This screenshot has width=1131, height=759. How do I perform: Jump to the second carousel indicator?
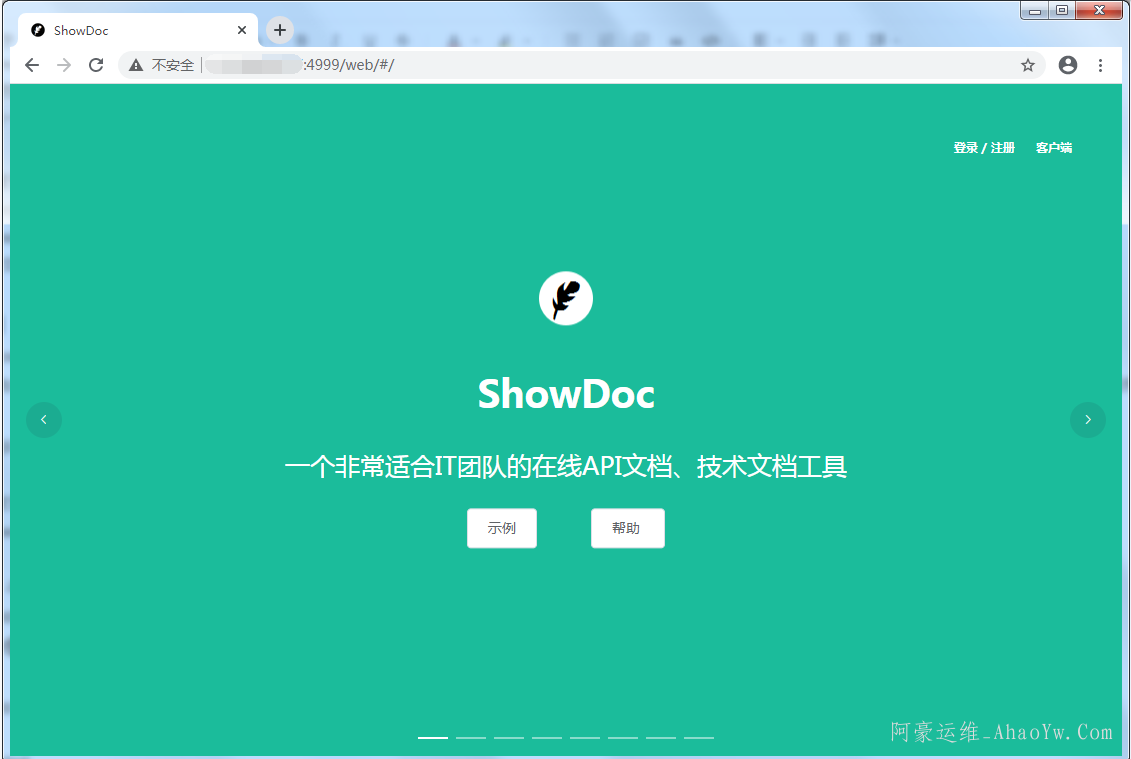pyautogui.click(x=471, y=737)
